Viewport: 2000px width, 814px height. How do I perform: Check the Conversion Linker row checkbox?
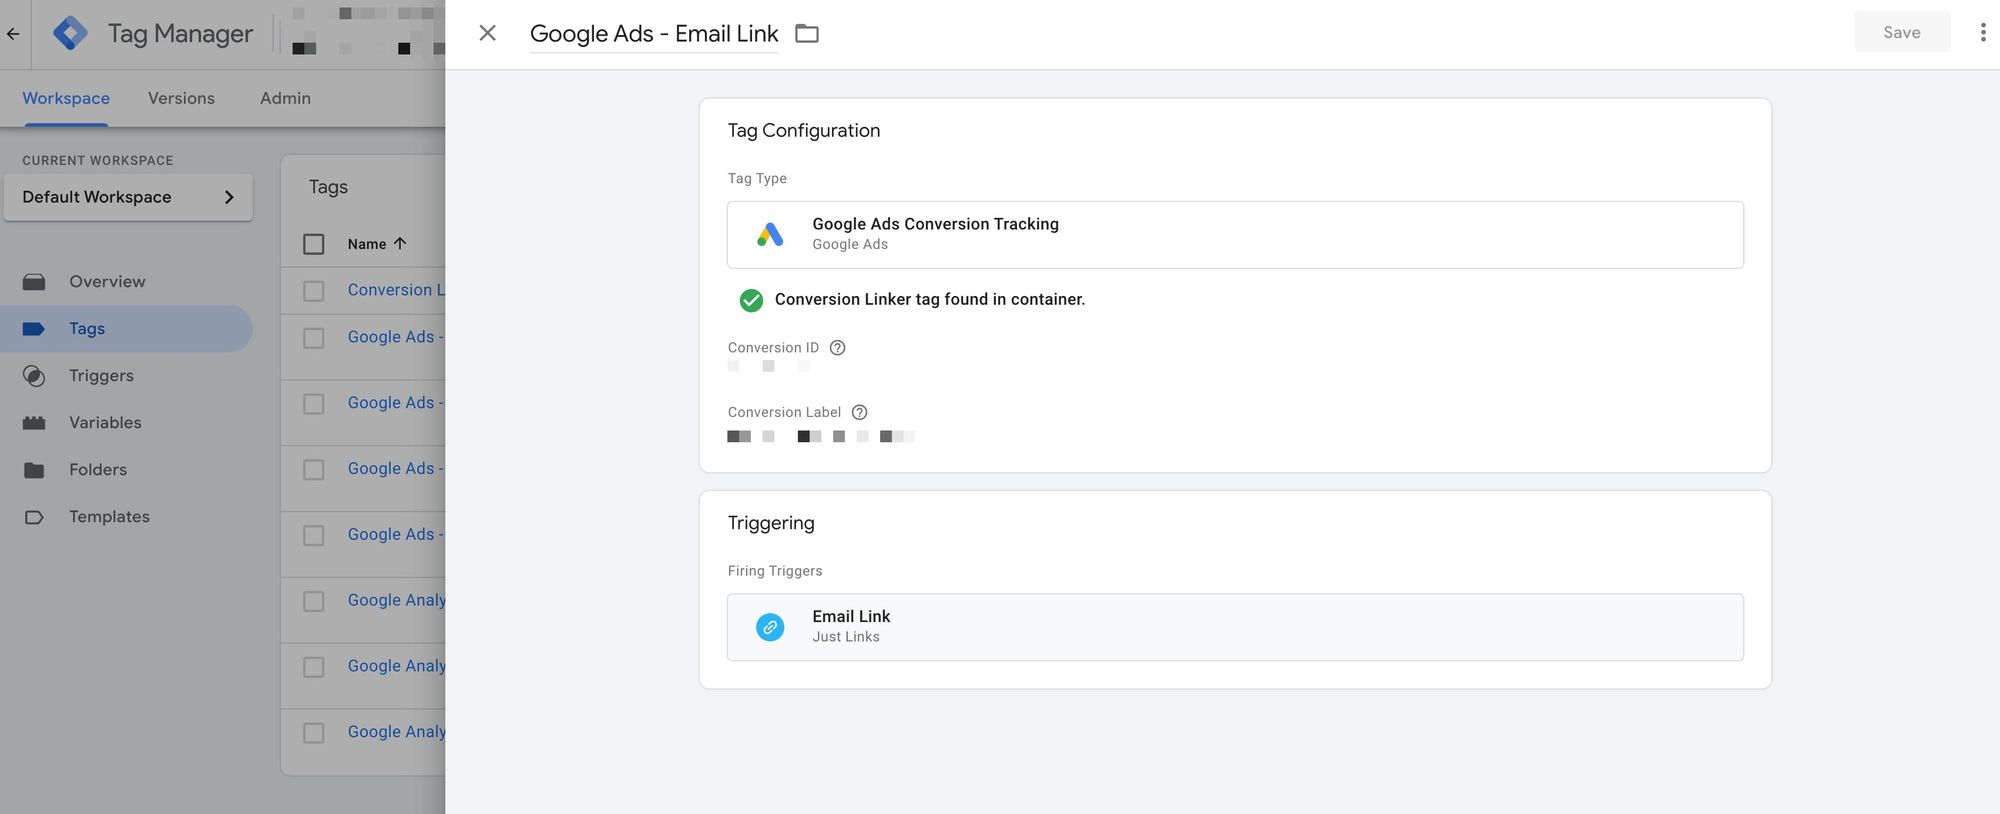[314, 291]
